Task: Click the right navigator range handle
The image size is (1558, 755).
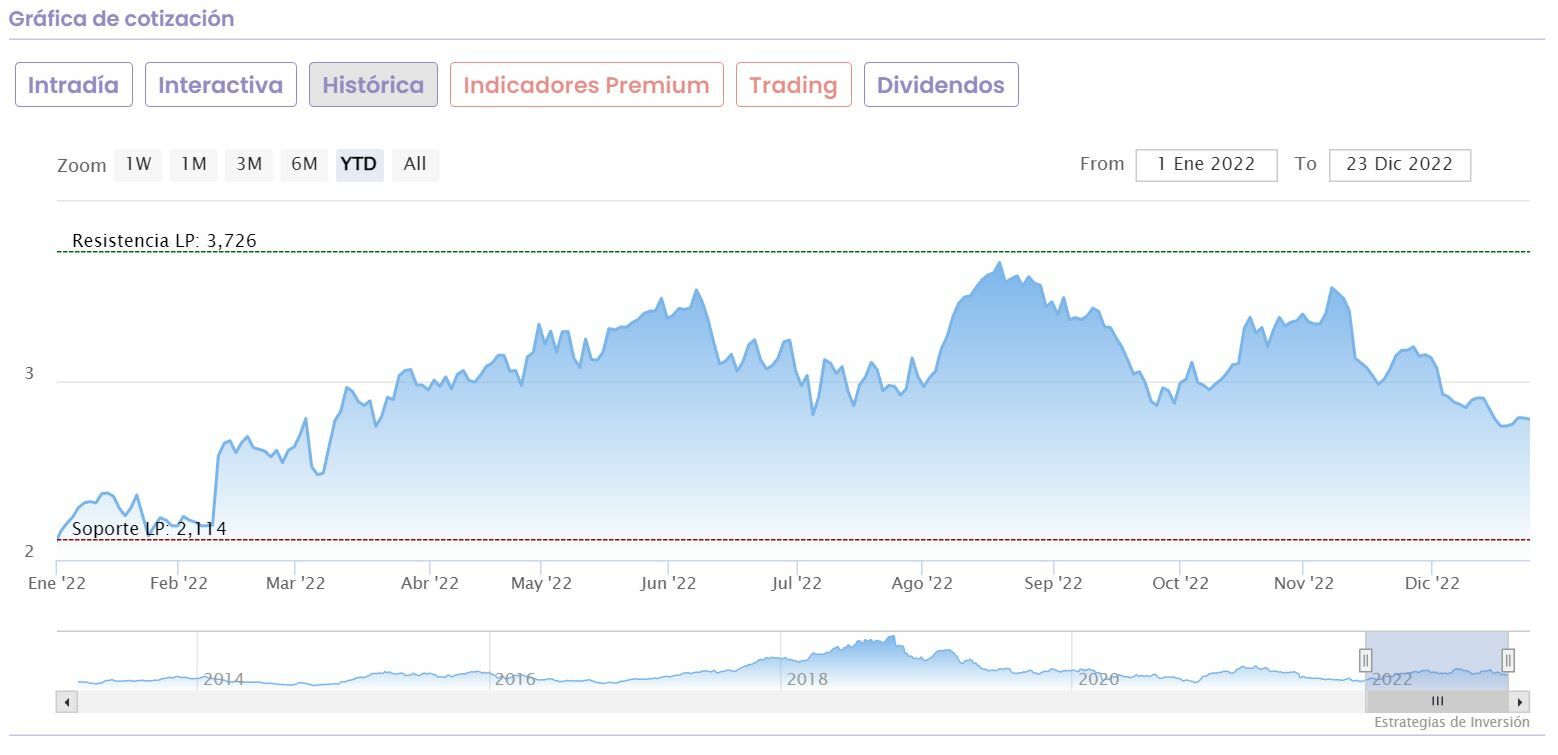Action: pyautogui.click(x=1508, y=660)
